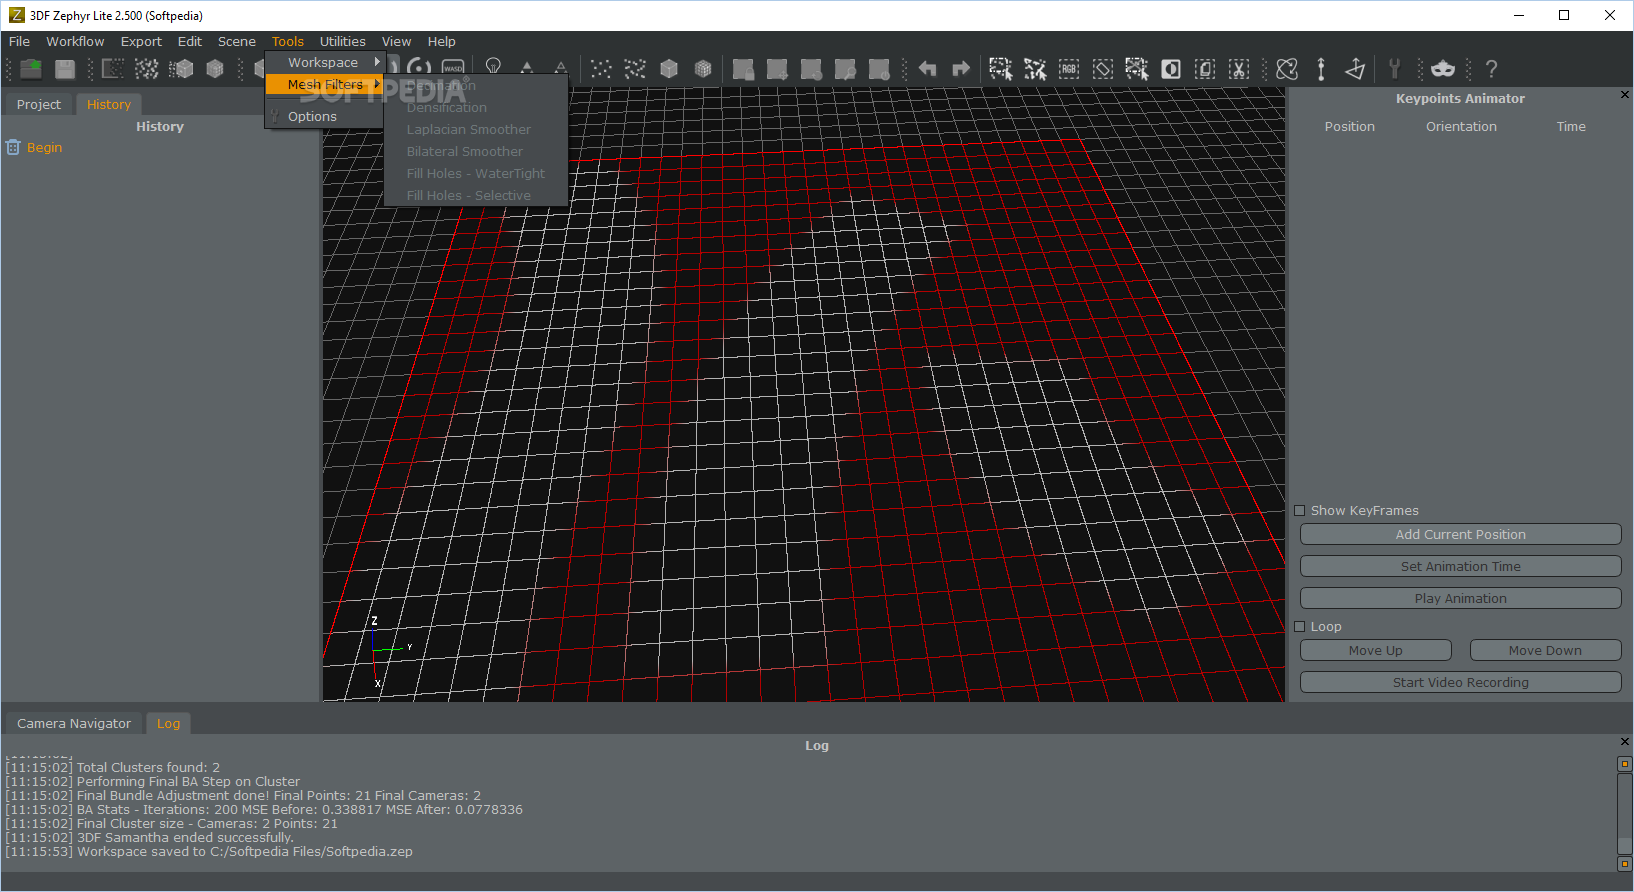1634x892 pixels.
Task: Select Fill Holes - WaterTight entry
Action: click(476, 174)
